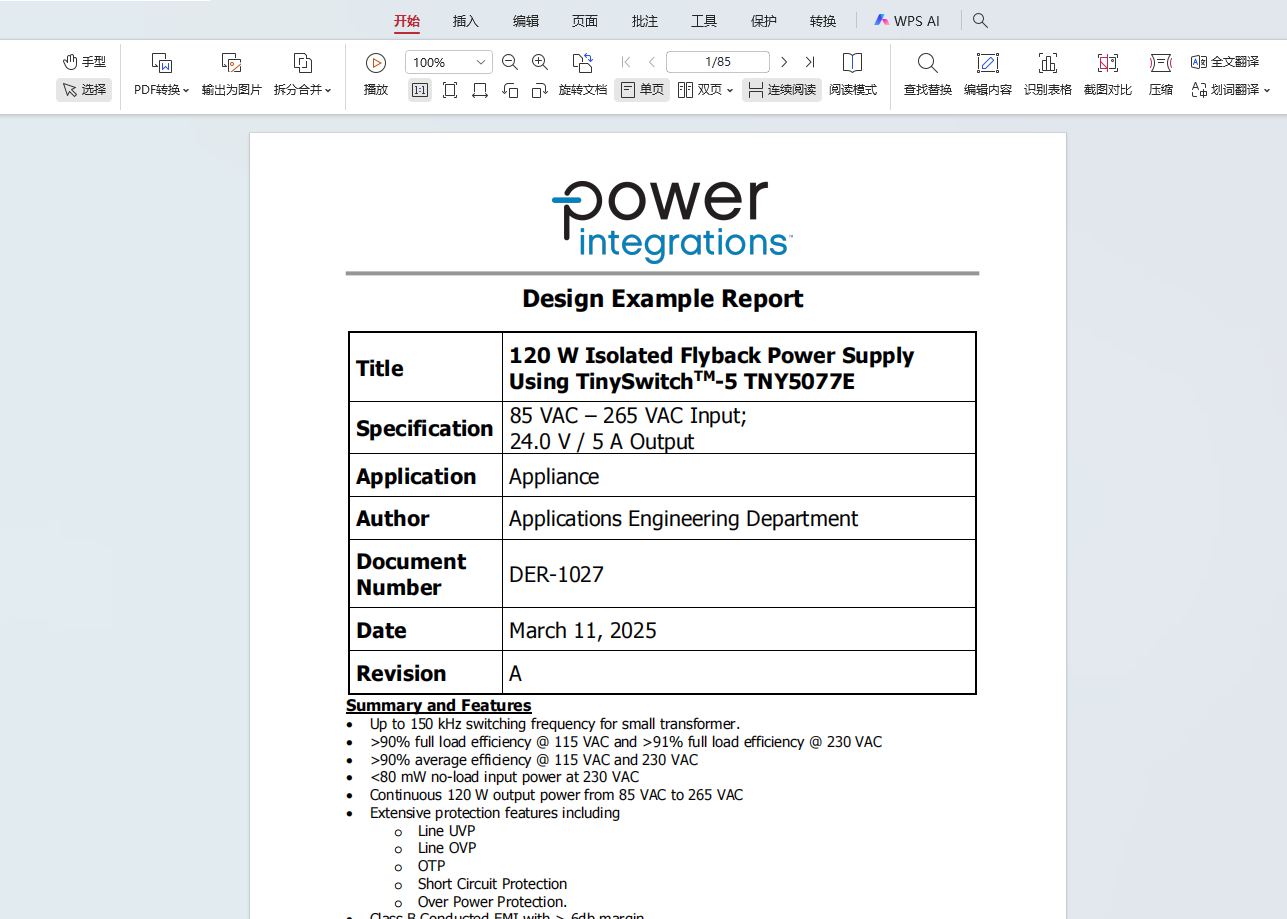Open 双页 double page dropdown
1287x919 pixels.
(706, 90)
